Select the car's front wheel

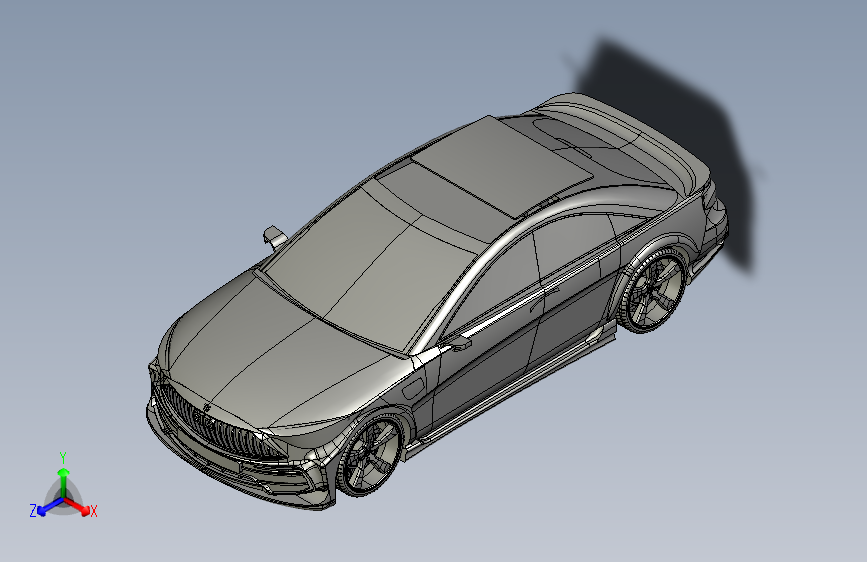pos(371,456)
